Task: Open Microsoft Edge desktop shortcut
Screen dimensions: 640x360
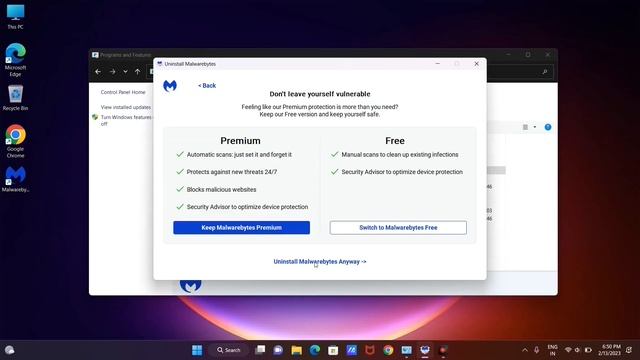Action: [16, 60]
